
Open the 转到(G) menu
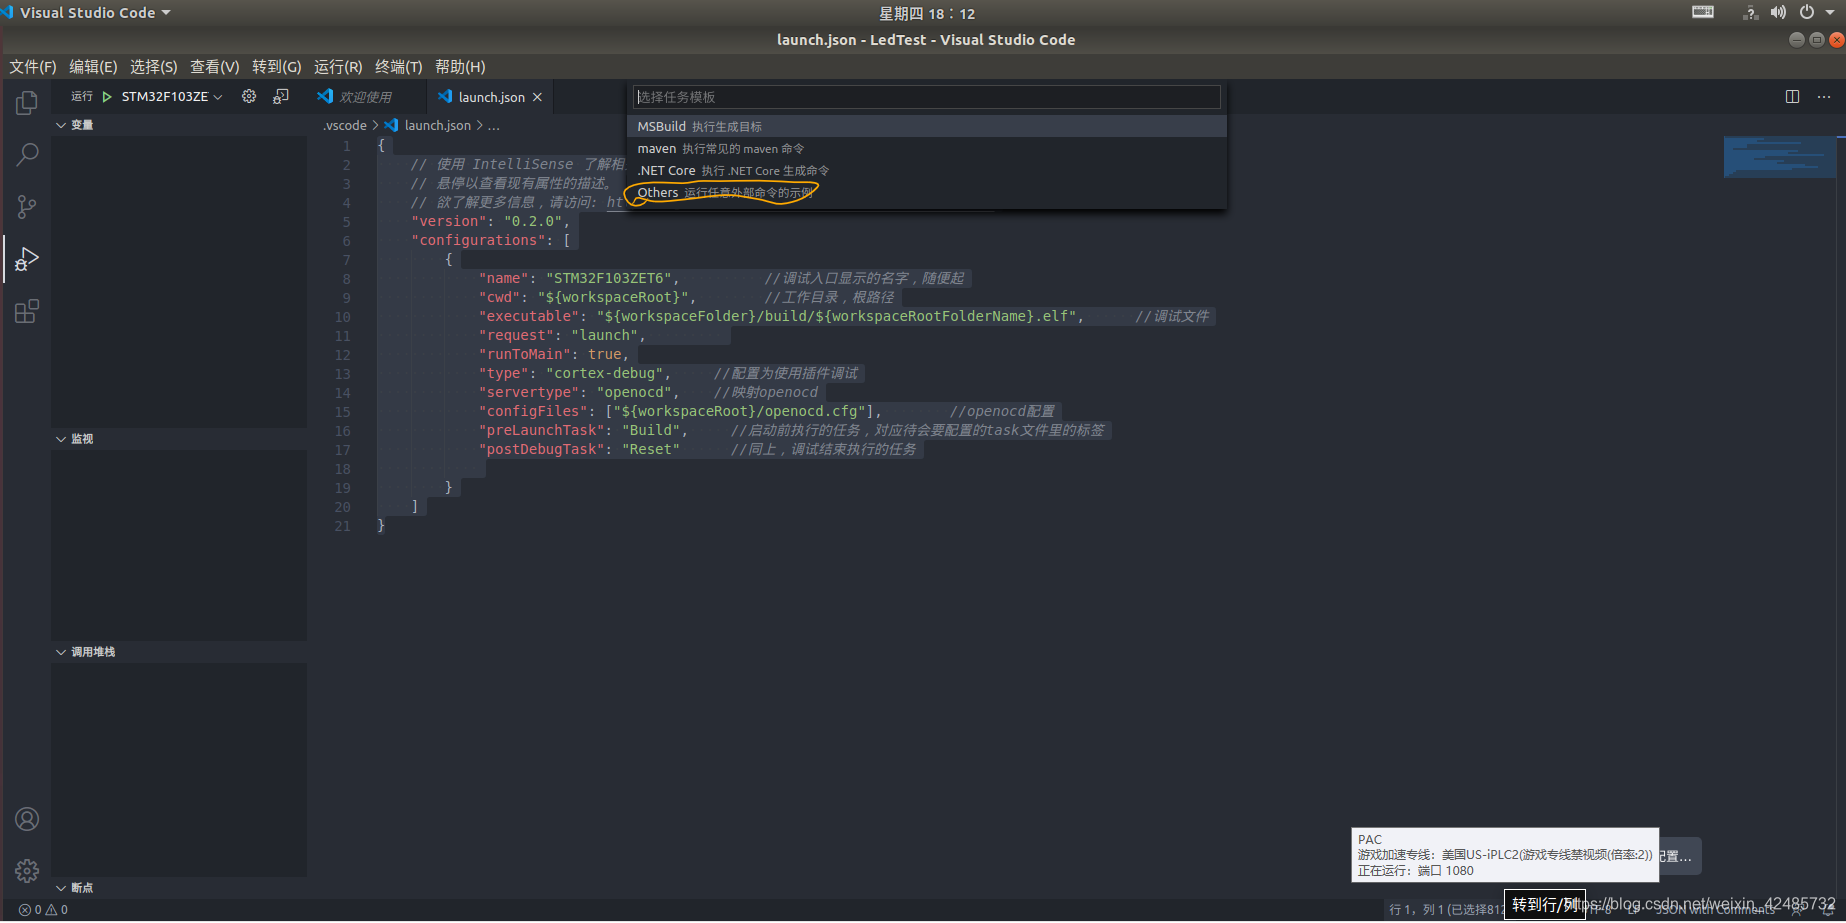(277, 67)
